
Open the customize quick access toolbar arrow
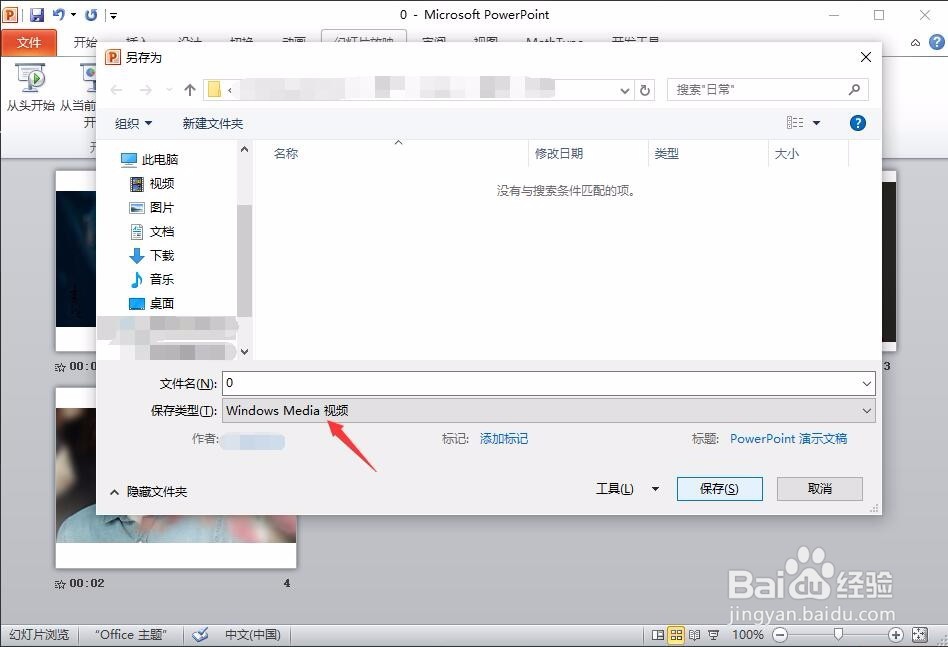(114, 15)
